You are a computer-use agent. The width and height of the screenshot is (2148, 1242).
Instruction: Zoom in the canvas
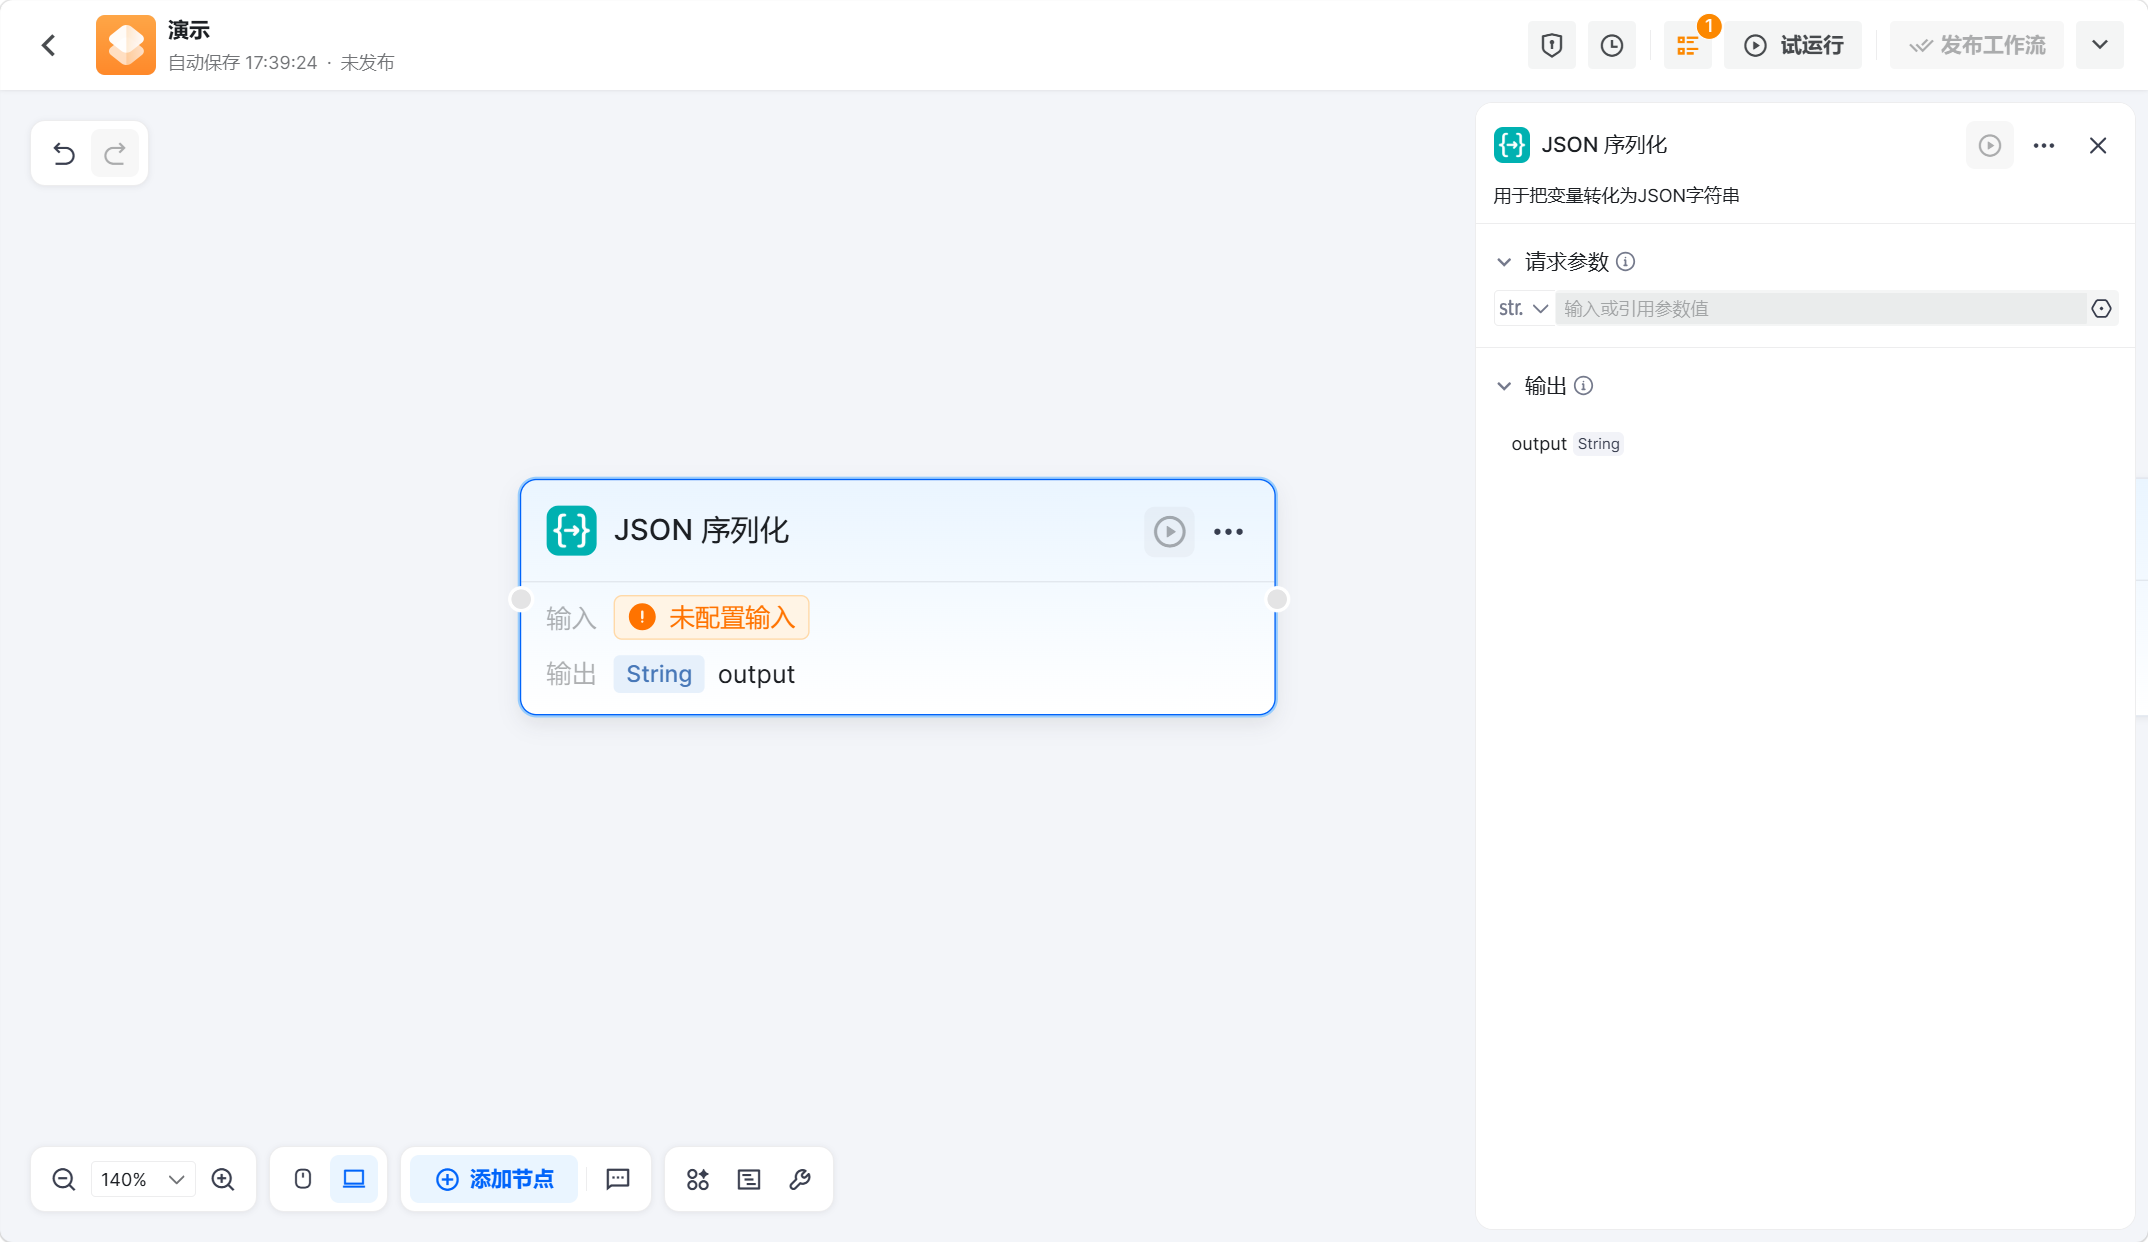[x=223, y=1179]
